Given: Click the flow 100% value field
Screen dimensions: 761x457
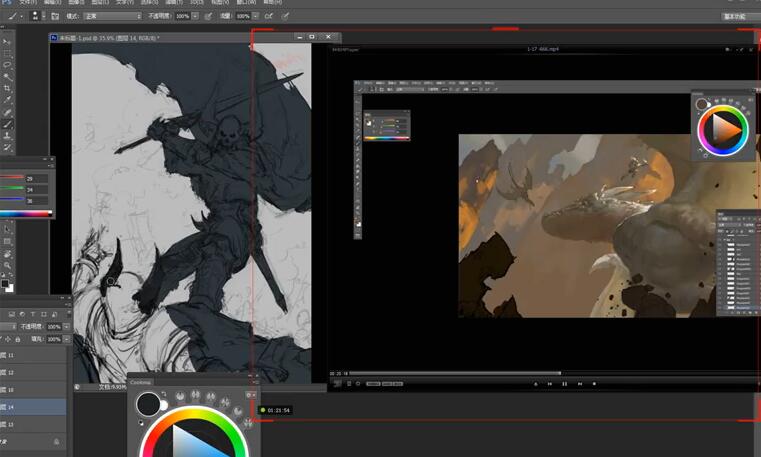Looking at the screenshot, I should [x=243, y=16].
